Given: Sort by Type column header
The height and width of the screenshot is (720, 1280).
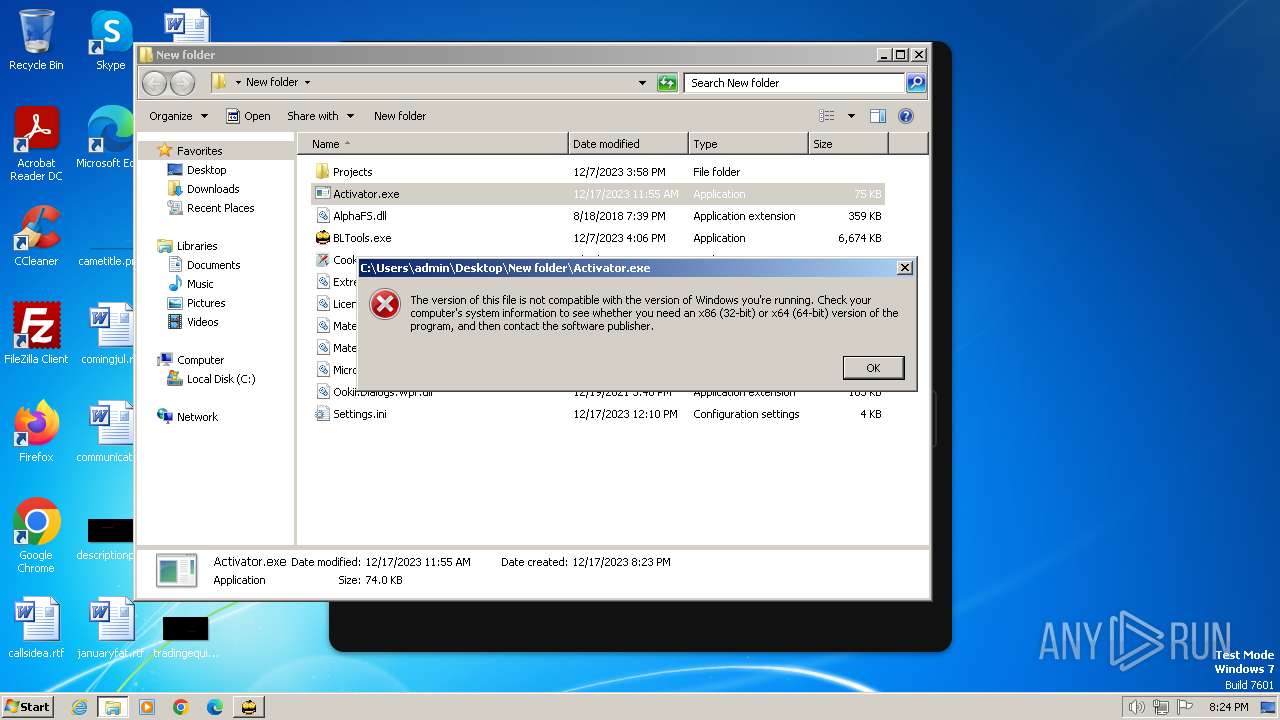Looking at the screenshot, I should (x=748, y=144).
